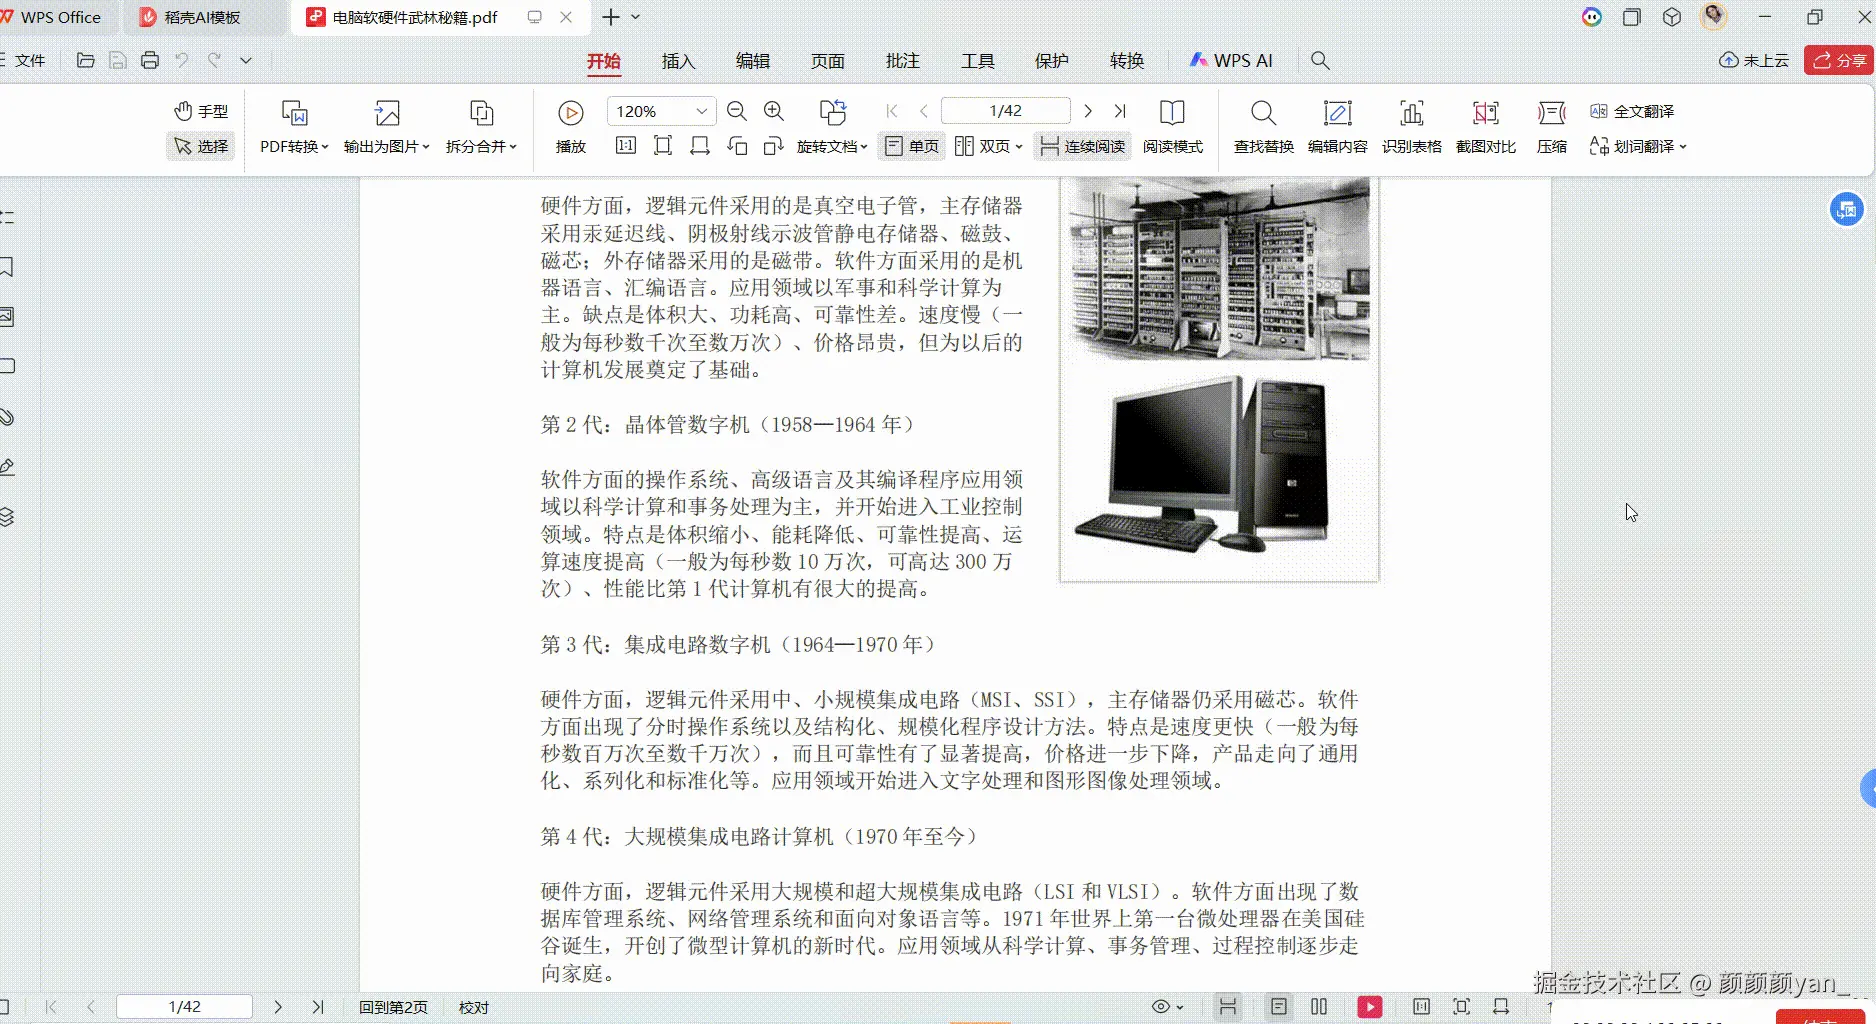
Task: Toggle continuous reading icon in status bar
Action: (x=1228, y=1007)
